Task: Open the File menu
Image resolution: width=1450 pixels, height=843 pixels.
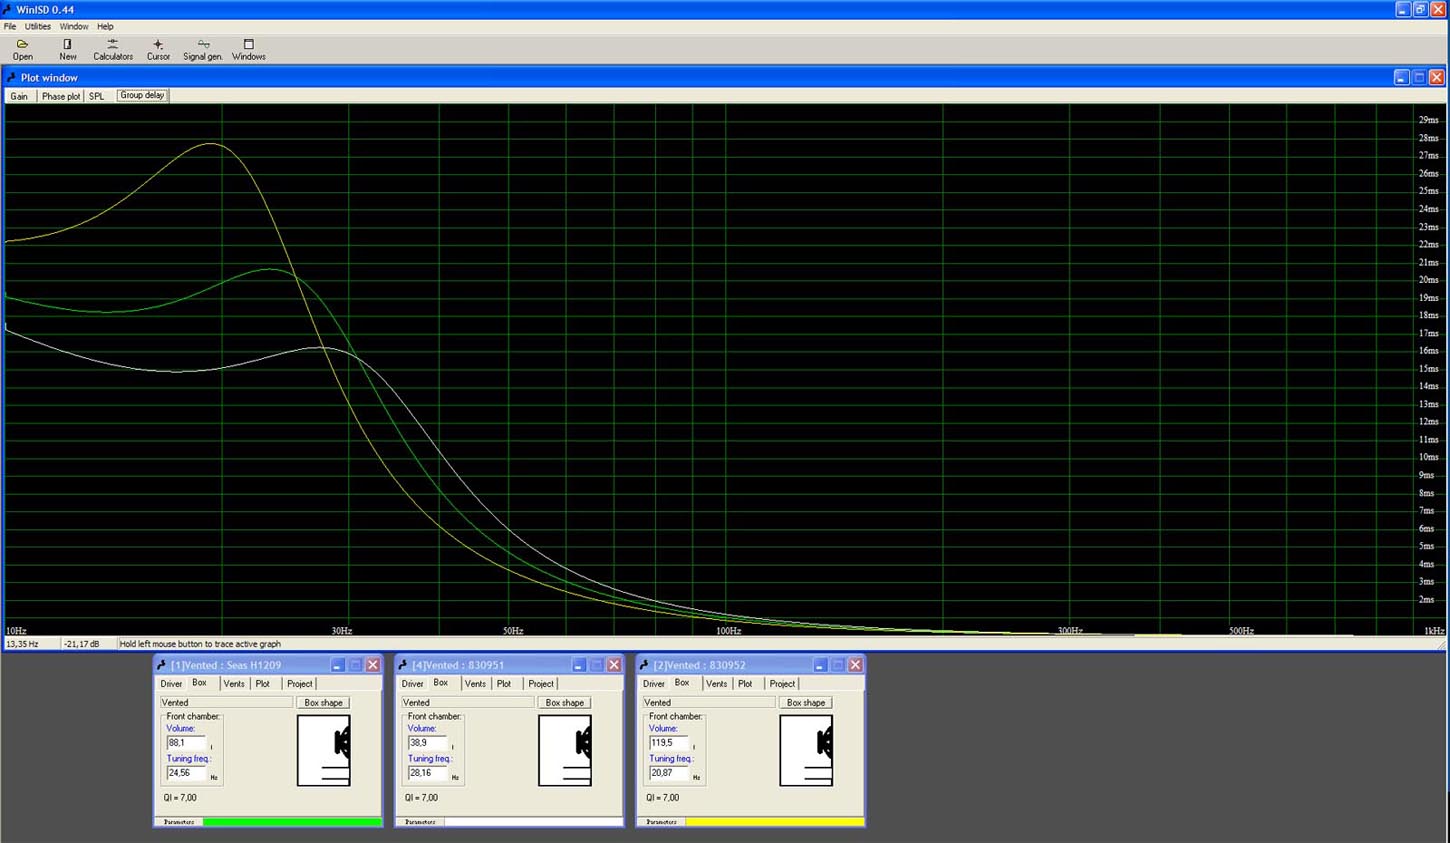Action: (10, 27)
